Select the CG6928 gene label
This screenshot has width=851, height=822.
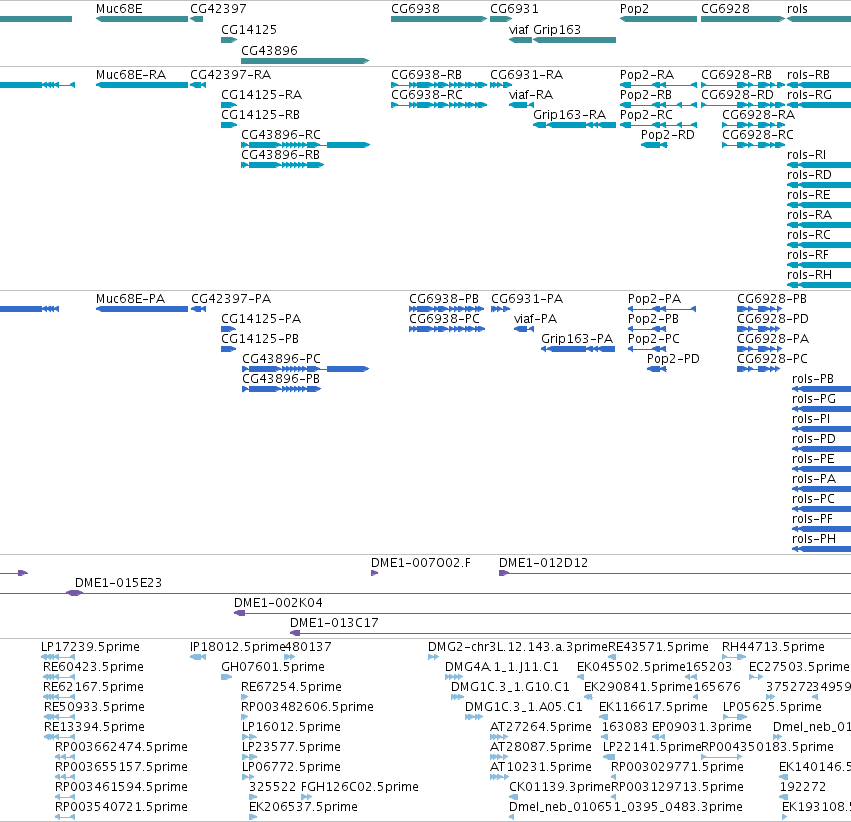(725, 9)
